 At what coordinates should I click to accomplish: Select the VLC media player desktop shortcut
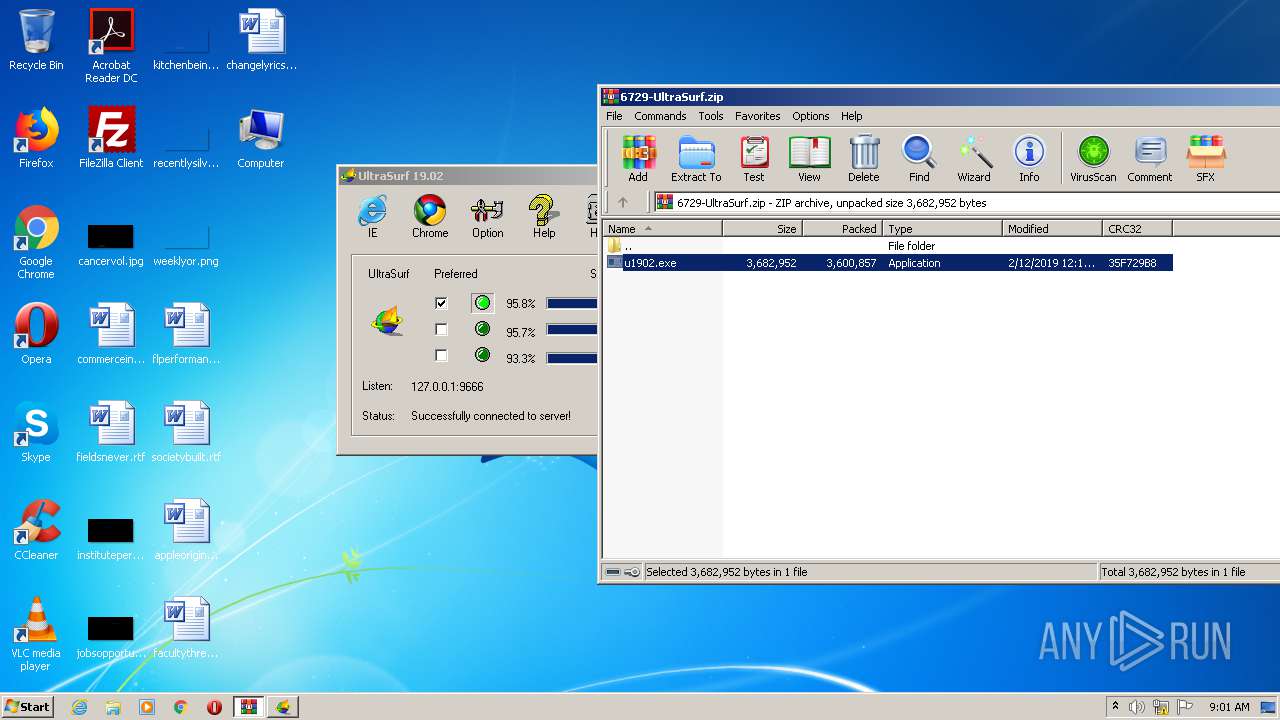(x=36, y=634)
